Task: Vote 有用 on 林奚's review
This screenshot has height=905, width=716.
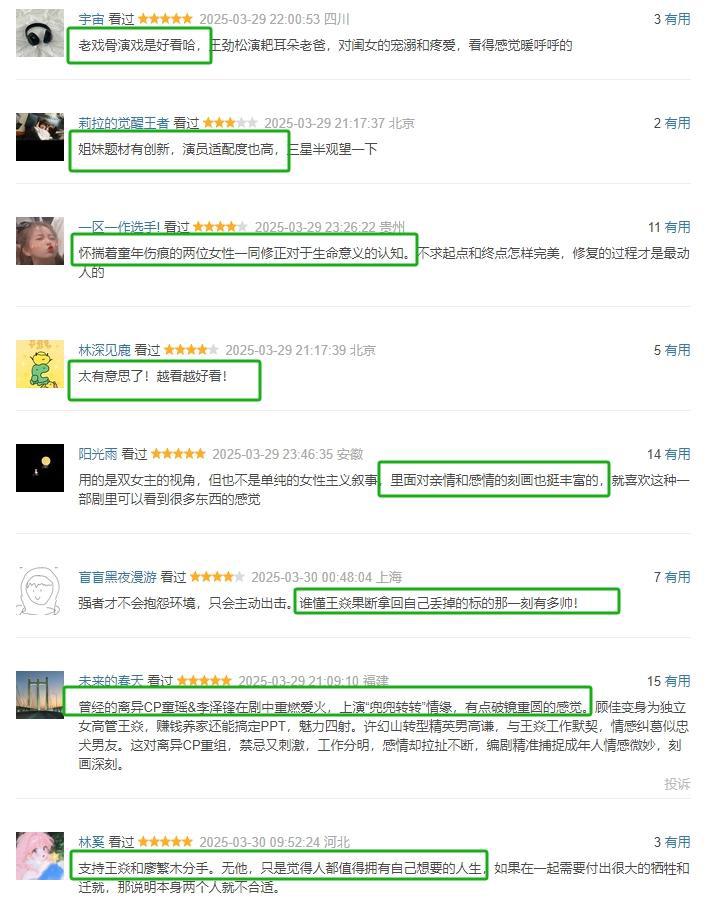Action: (677, 842)
